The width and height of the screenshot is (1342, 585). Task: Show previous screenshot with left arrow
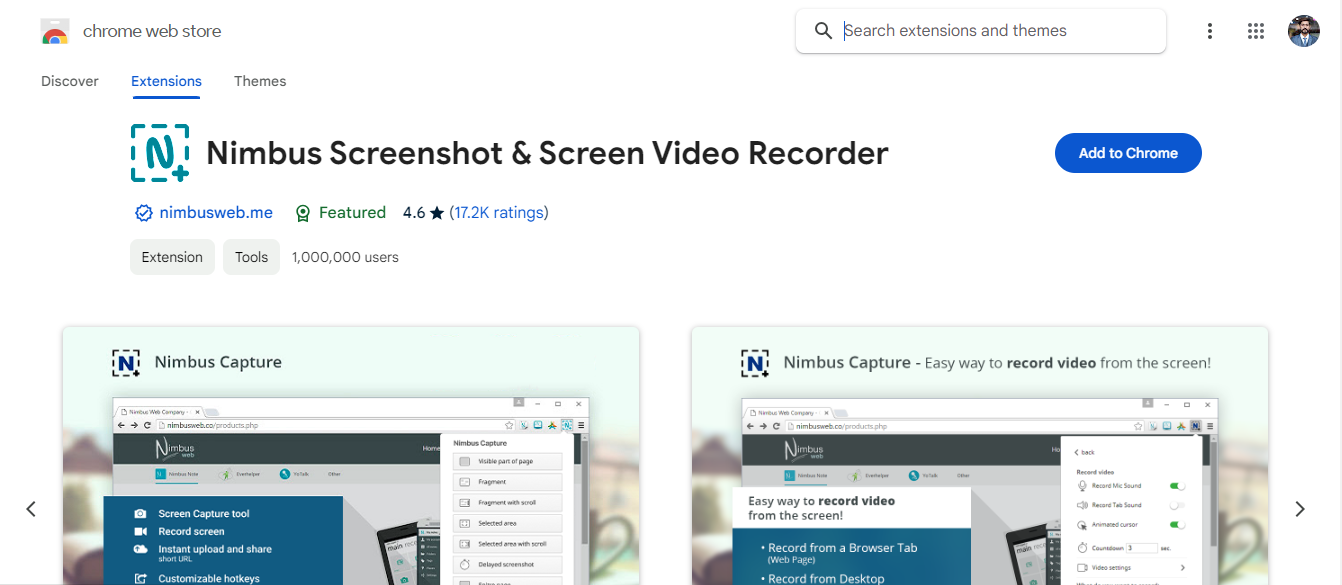31,509
